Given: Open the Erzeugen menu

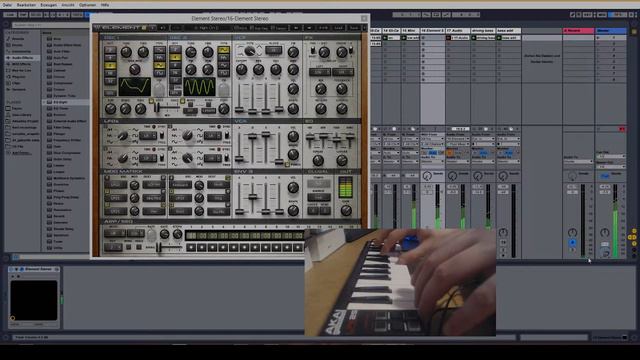Looking at the screenshot, I should [x=49, y=5].
